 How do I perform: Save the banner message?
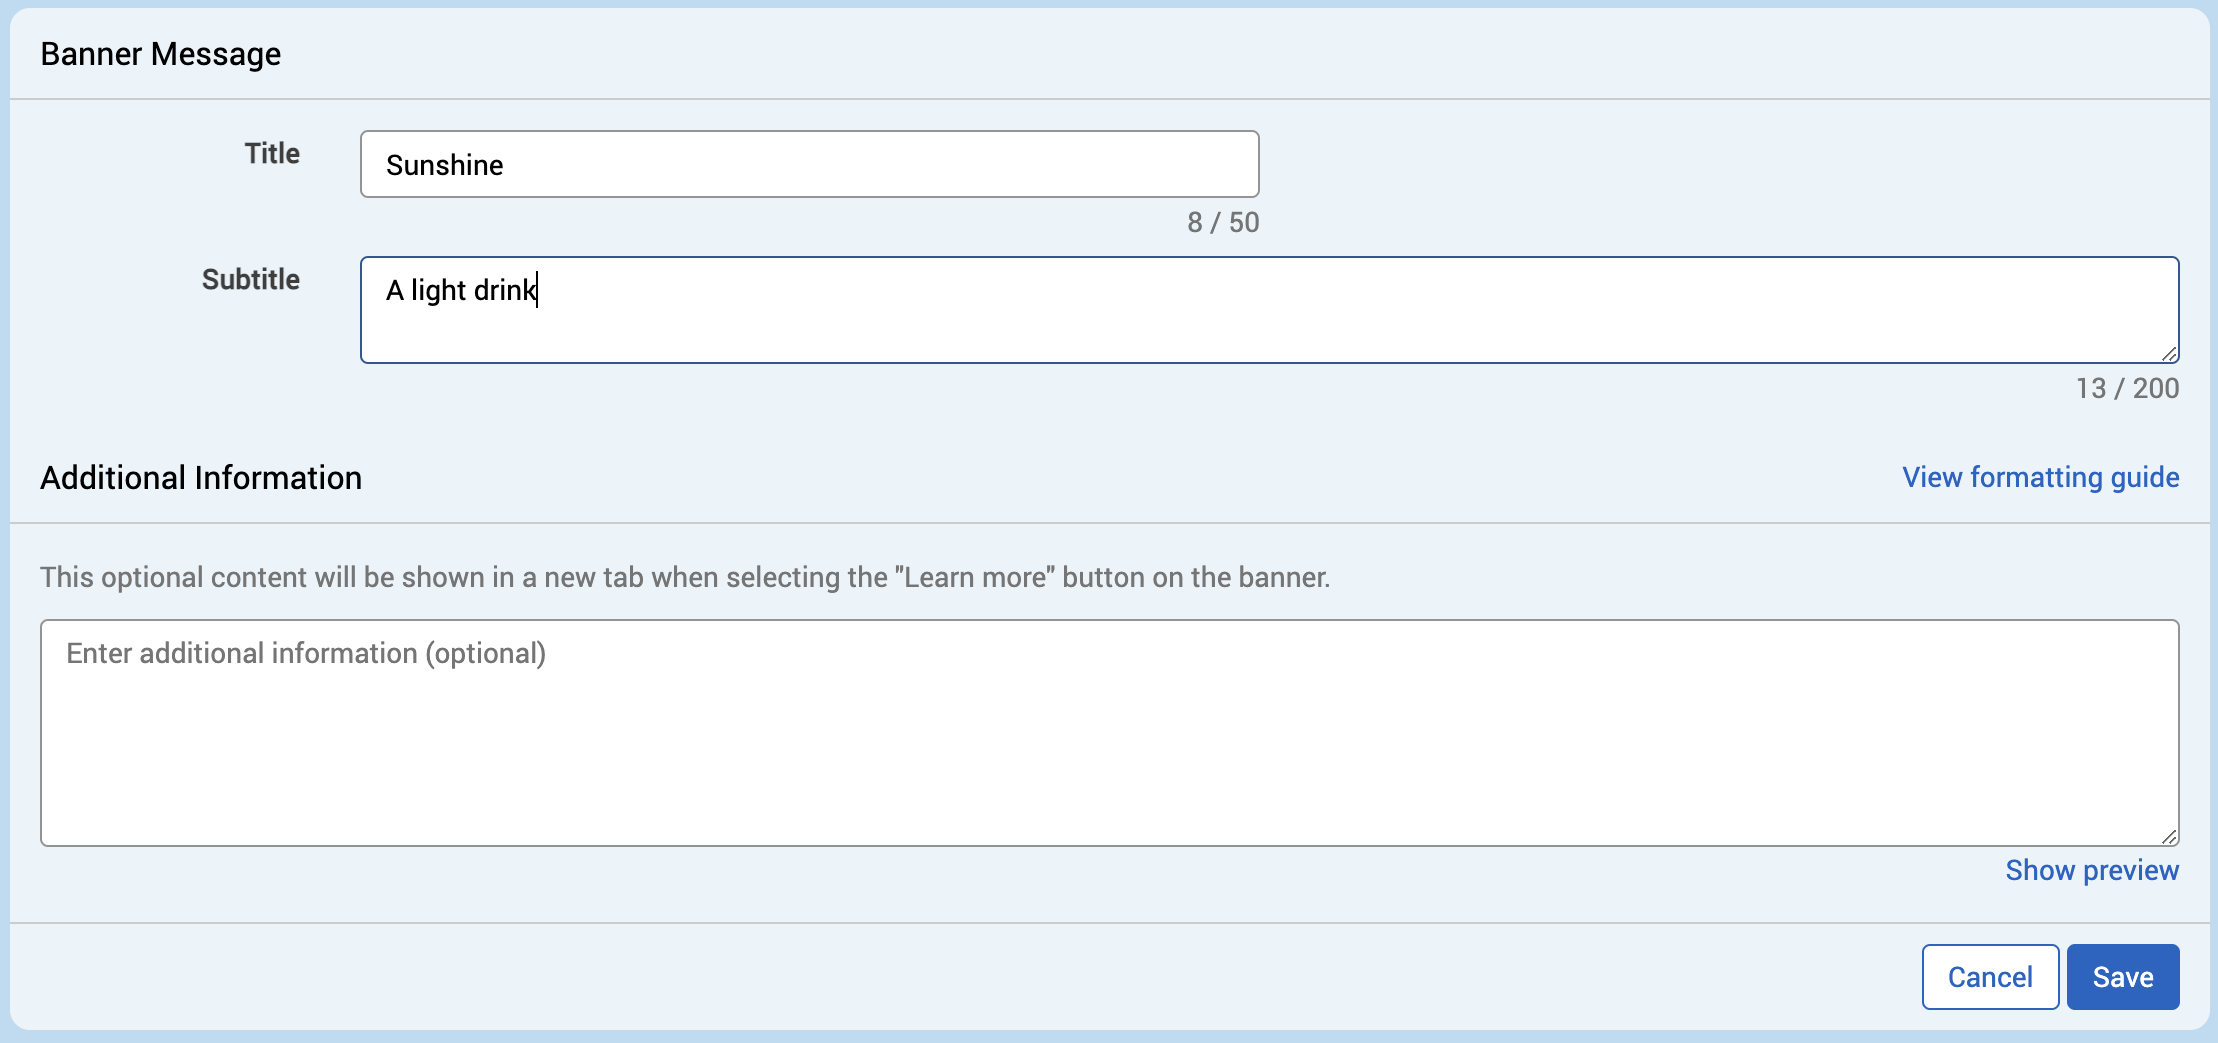2122,977
